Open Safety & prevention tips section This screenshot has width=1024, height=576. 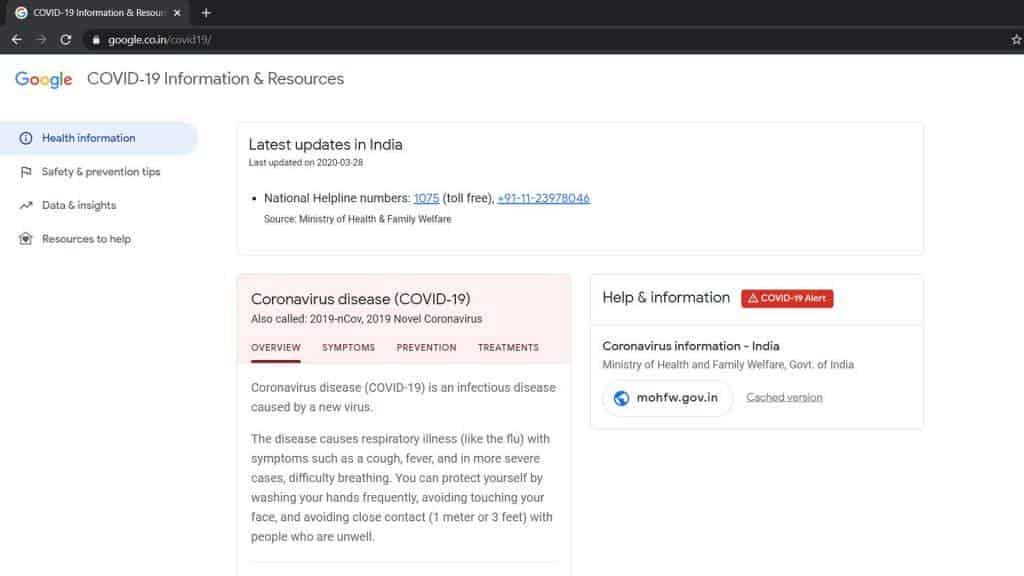(101, 172)
